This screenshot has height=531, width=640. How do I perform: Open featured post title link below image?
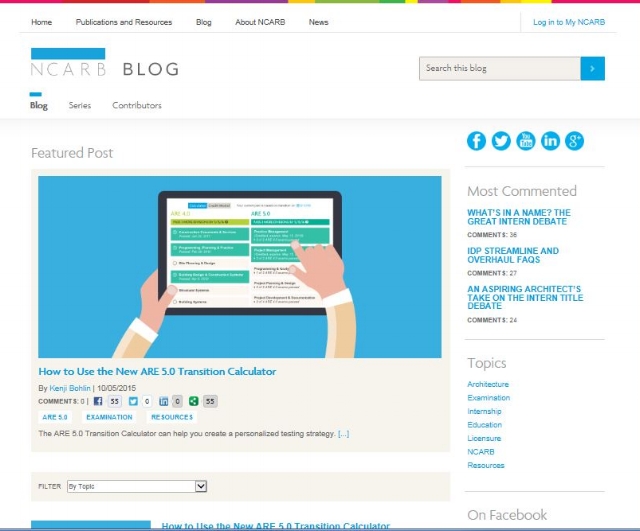click(157, 371)
